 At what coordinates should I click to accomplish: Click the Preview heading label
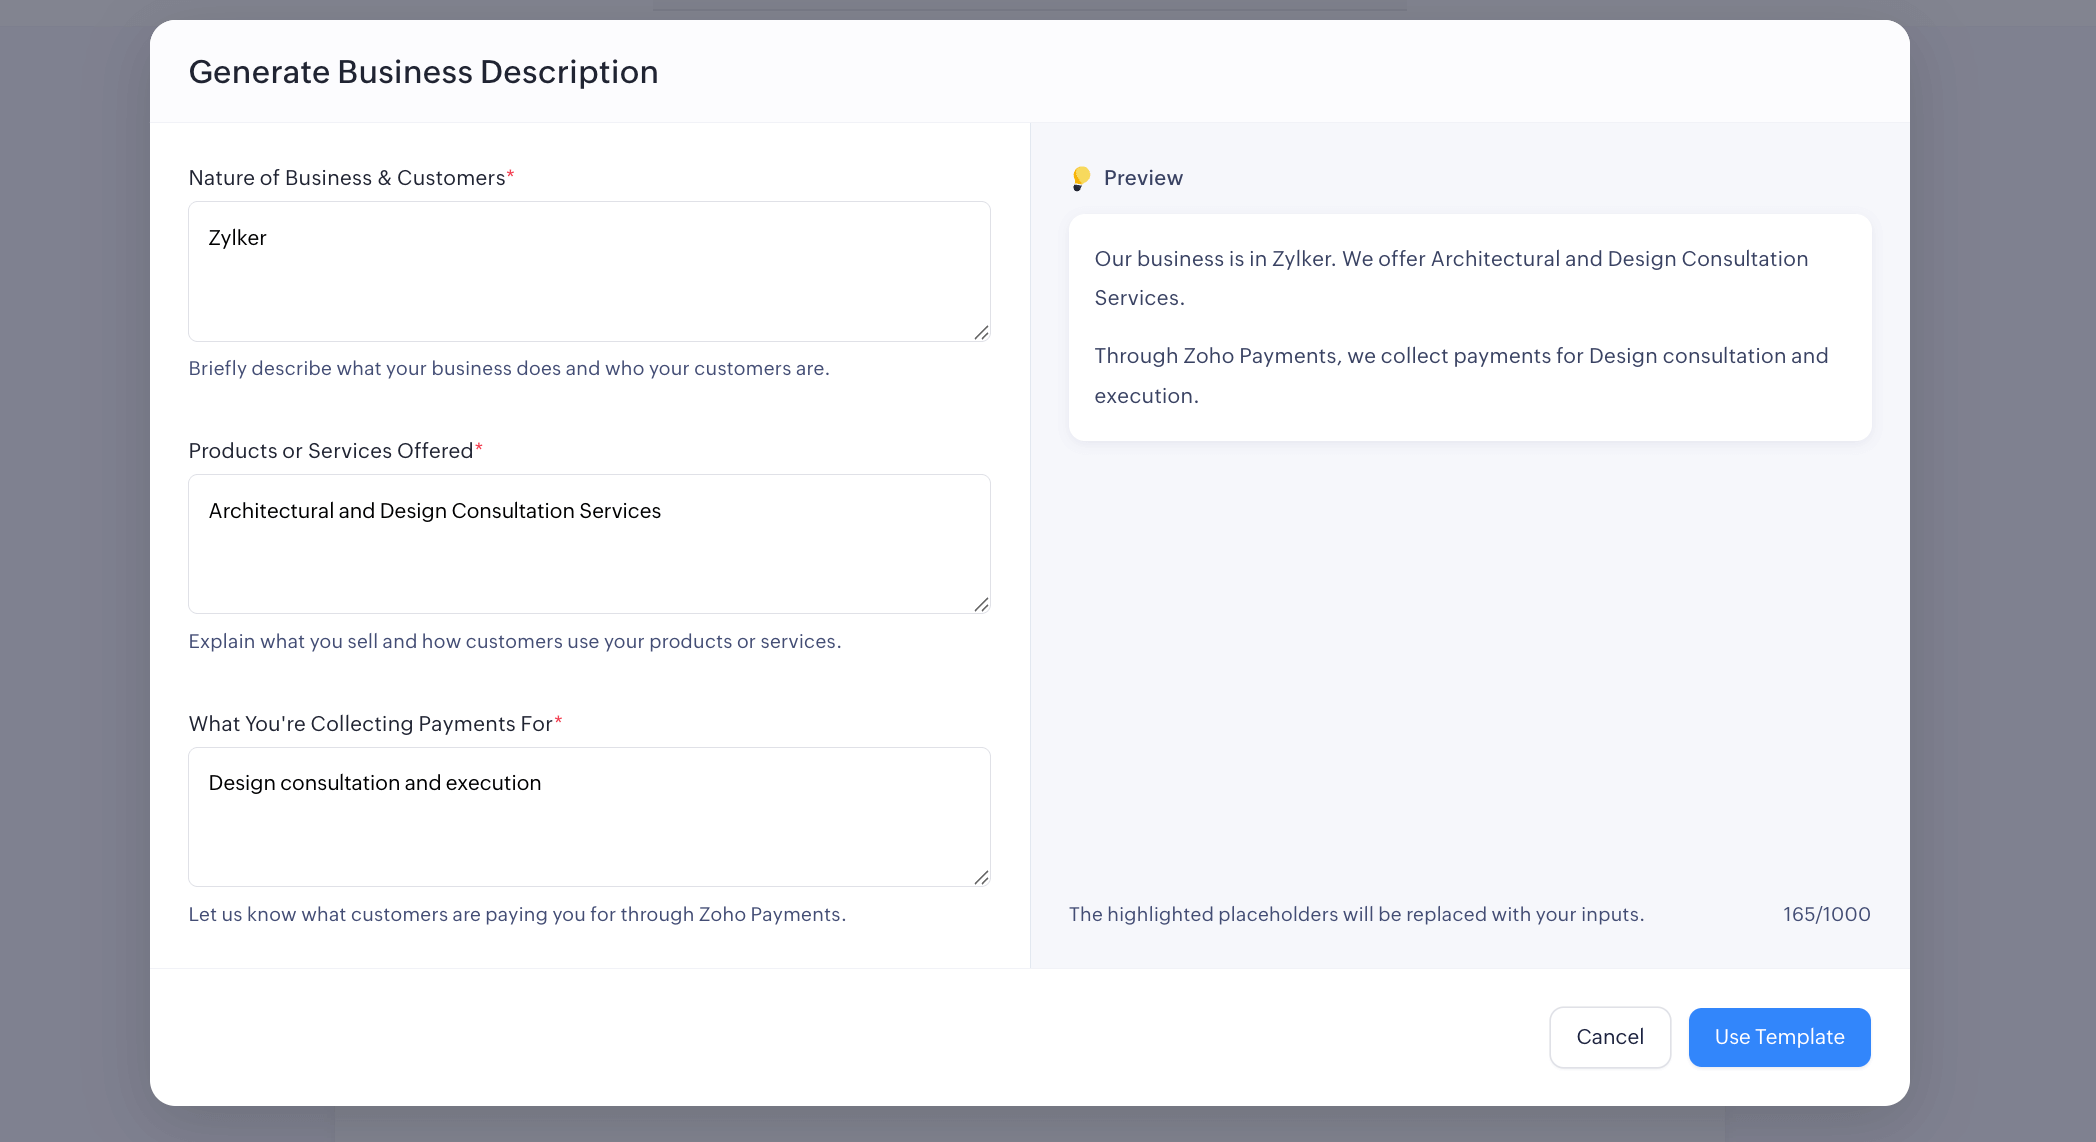pos(1142,178)
